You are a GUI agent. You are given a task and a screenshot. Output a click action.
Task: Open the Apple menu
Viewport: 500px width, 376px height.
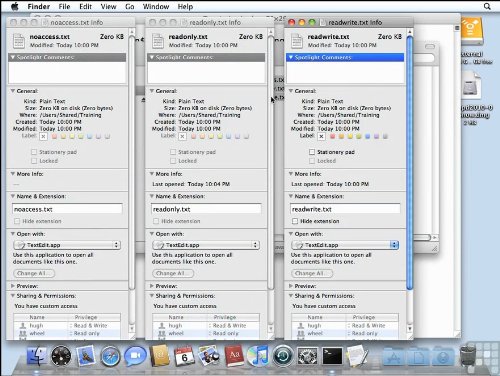tap(14, 6)
